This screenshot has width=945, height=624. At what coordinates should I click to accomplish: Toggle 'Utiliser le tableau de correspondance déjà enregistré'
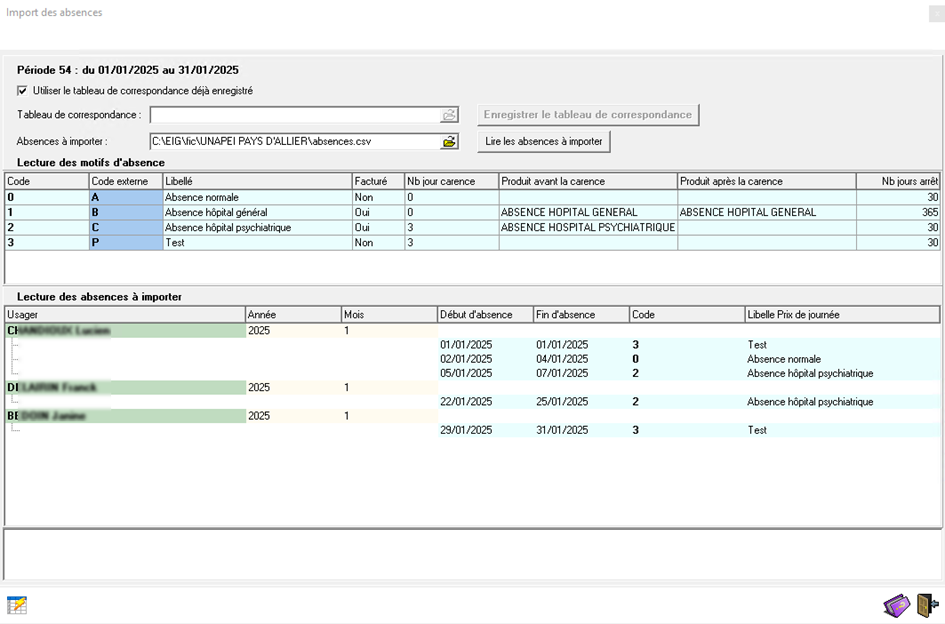coord(22,91)
